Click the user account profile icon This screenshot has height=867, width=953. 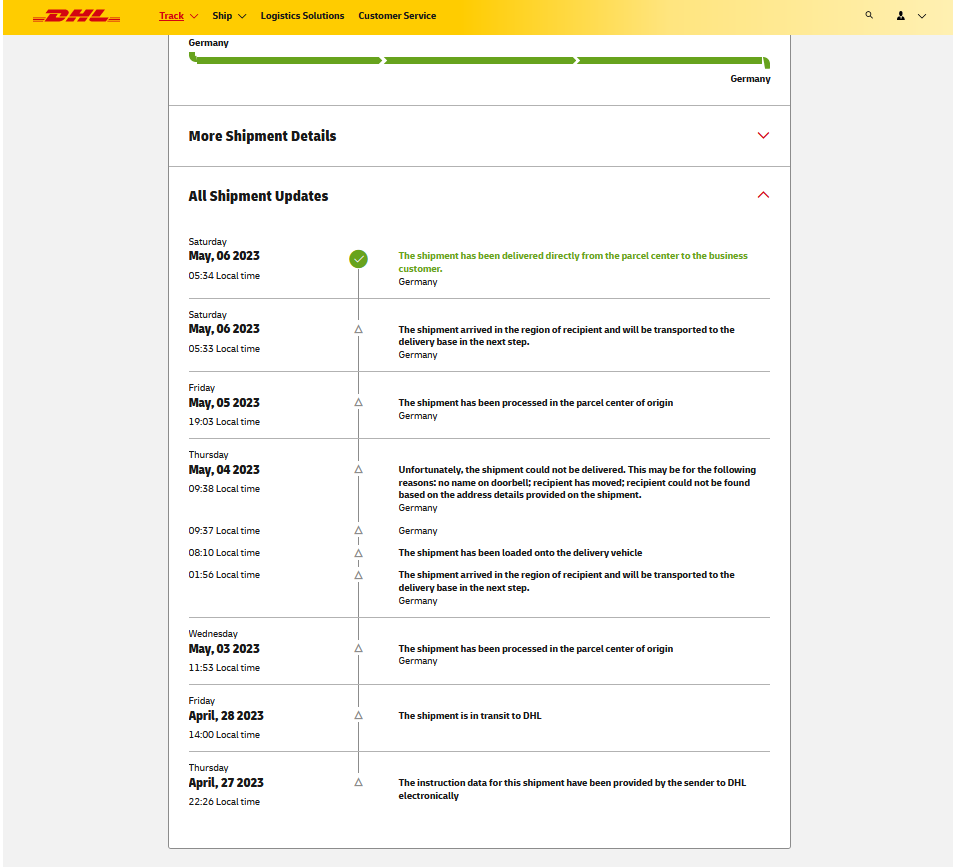[x=900, y=16]
